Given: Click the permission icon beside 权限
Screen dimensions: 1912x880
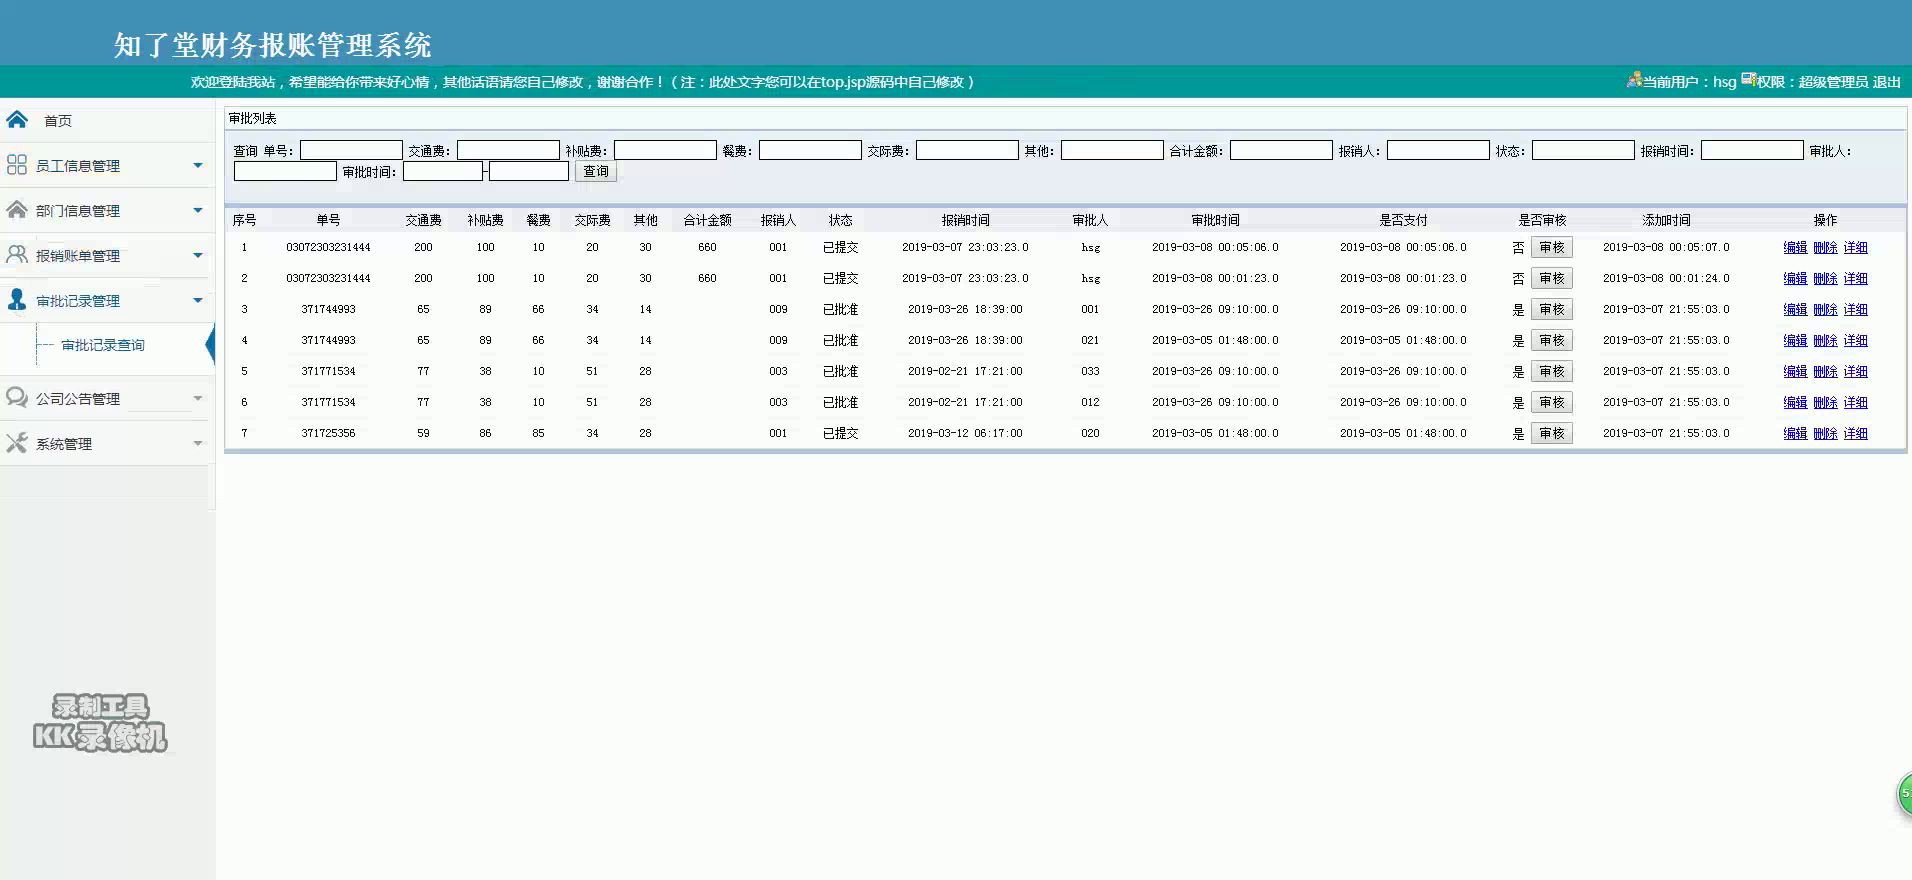Looking at the screenshot, I should point(1749,79).
